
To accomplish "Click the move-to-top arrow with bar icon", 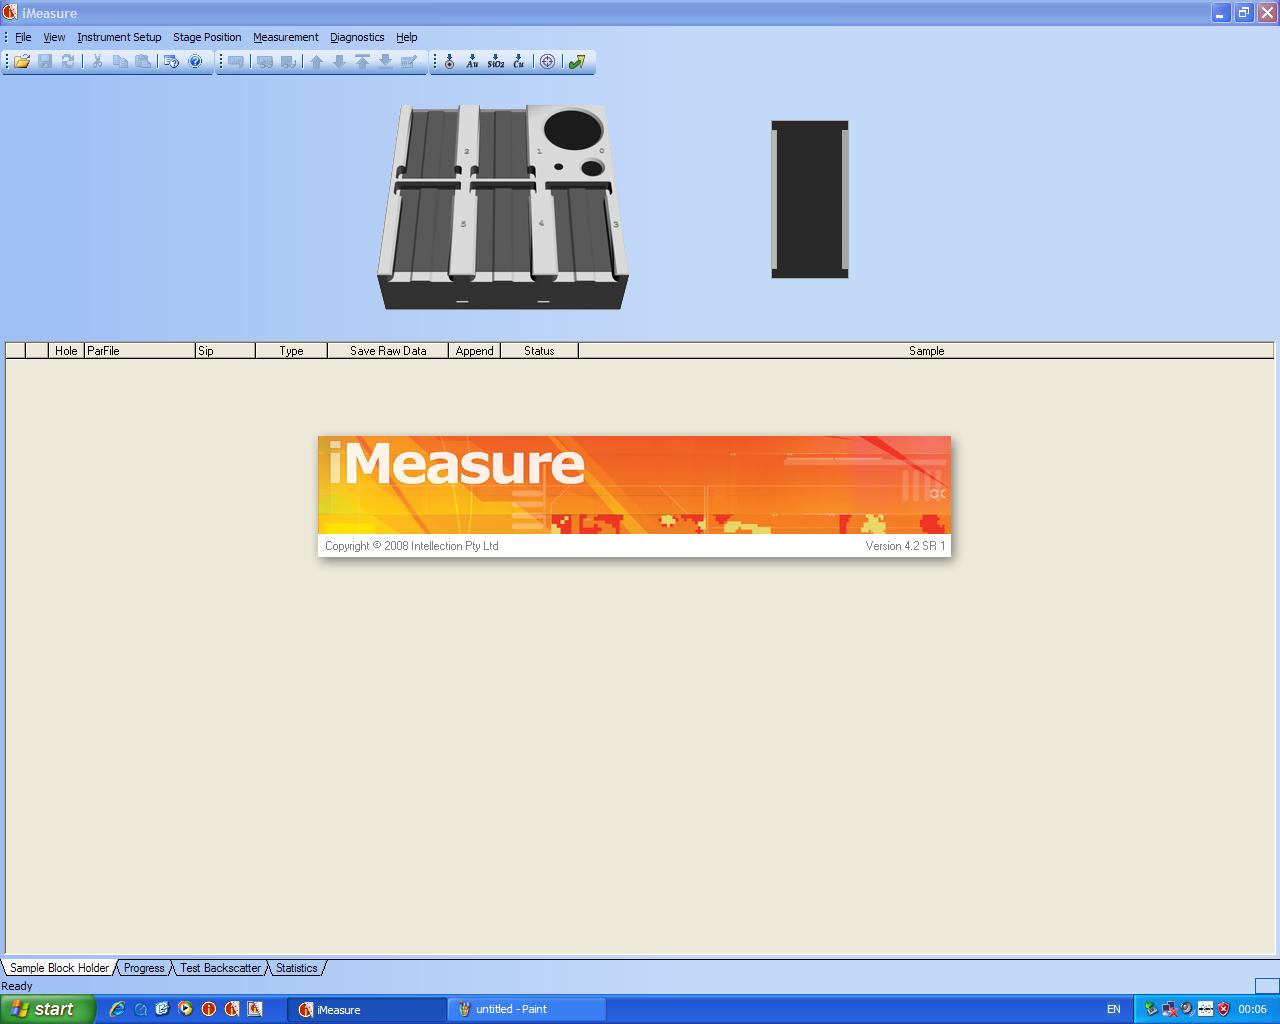I will tap(363, 62).
